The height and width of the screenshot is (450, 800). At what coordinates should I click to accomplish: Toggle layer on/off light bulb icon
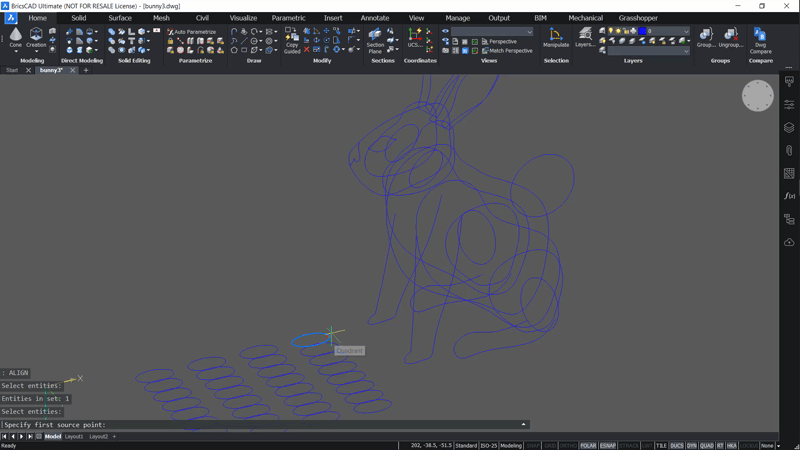click(610, 31)
